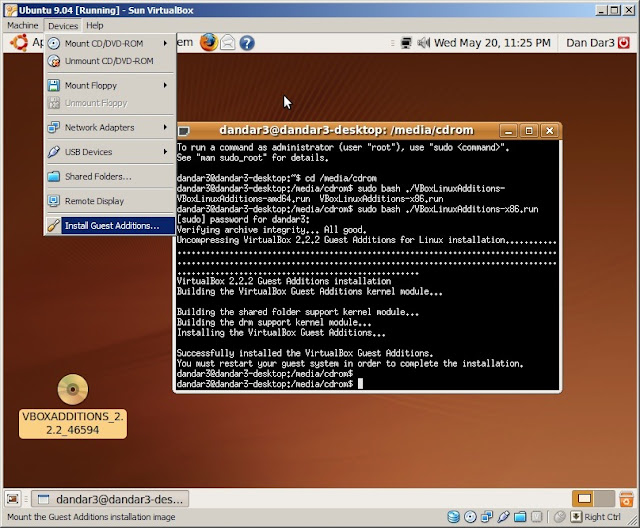Click the remote display status bar icon
Viewport: 640px width, 528px height.
(x=536, y=517)
